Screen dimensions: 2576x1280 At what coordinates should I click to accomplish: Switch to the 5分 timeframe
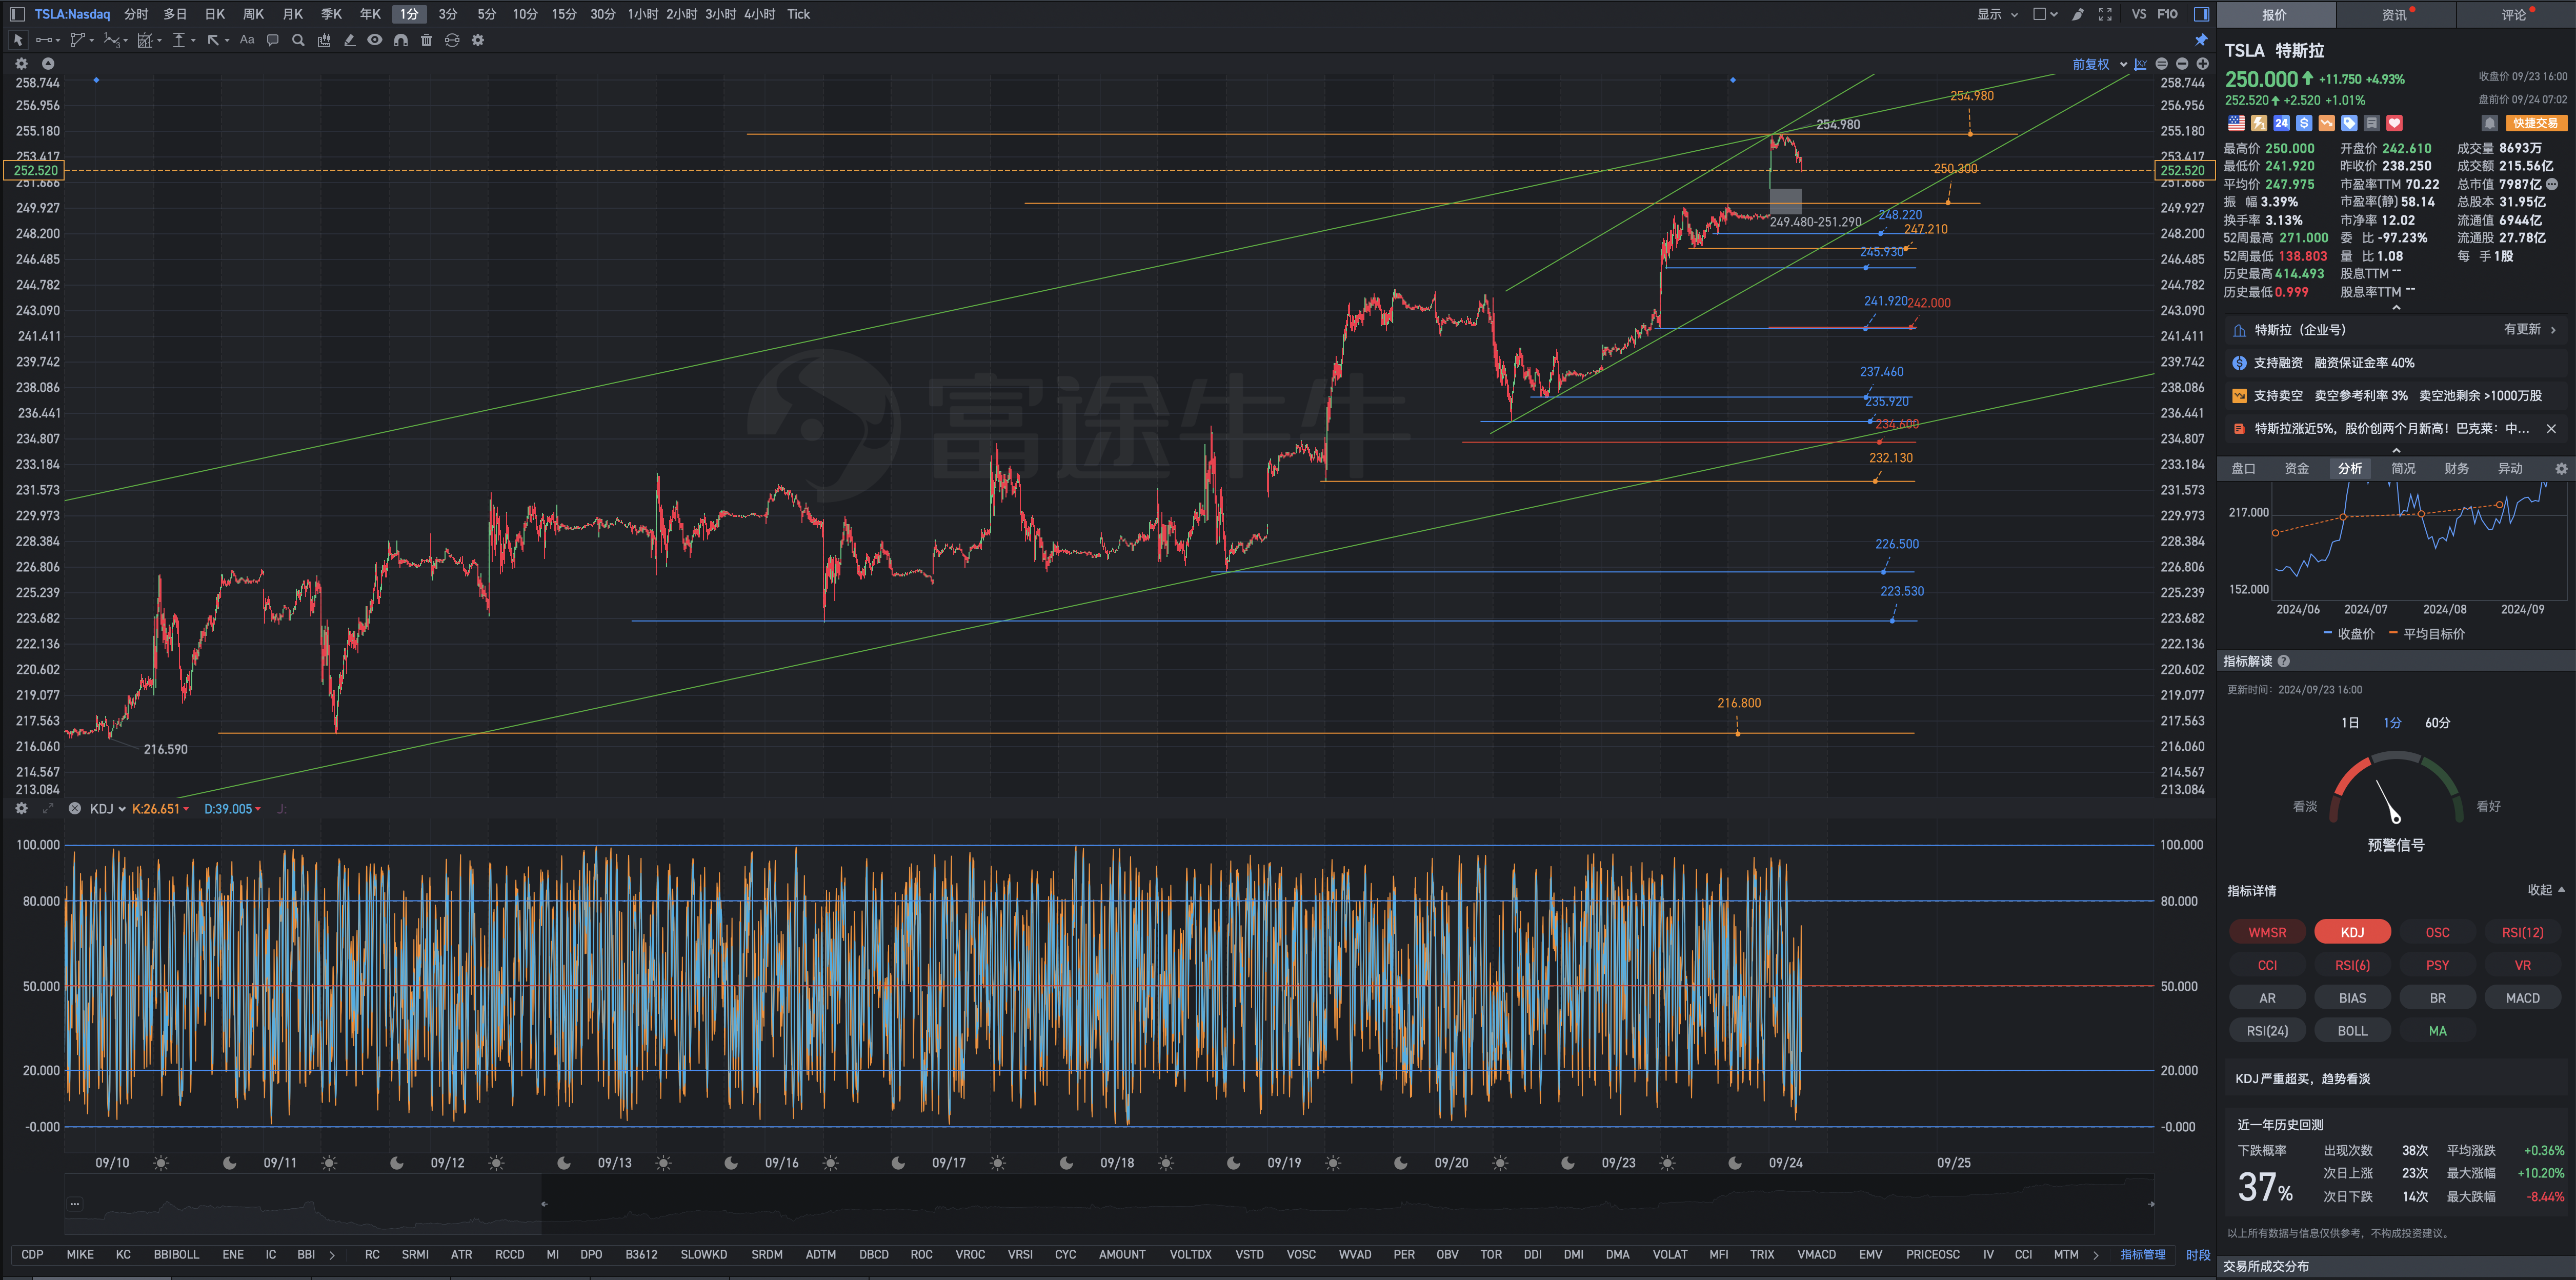pyautogui.click(x=486, y=14)
